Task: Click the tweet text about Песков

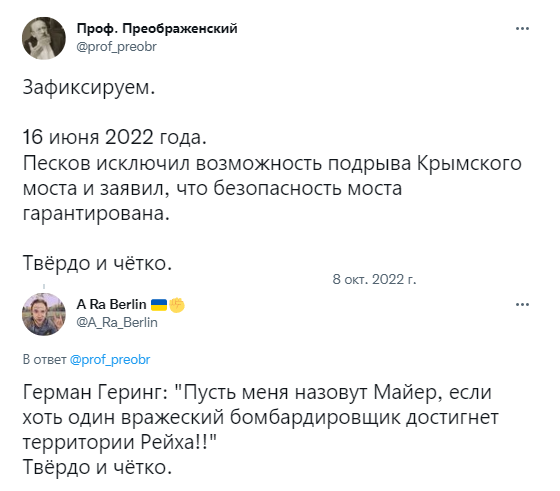Action: point(272,188)
